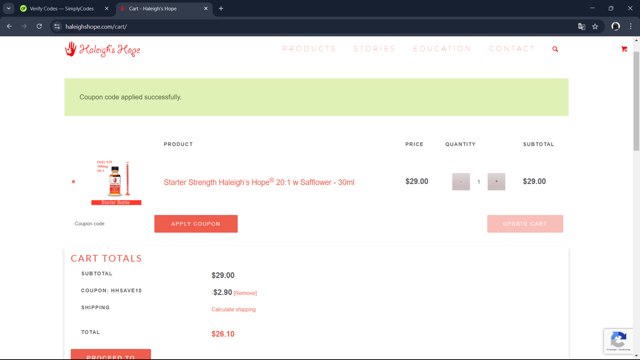Restore down the browser window
This screenshot has width=640, height=360.
click(611, 8)
